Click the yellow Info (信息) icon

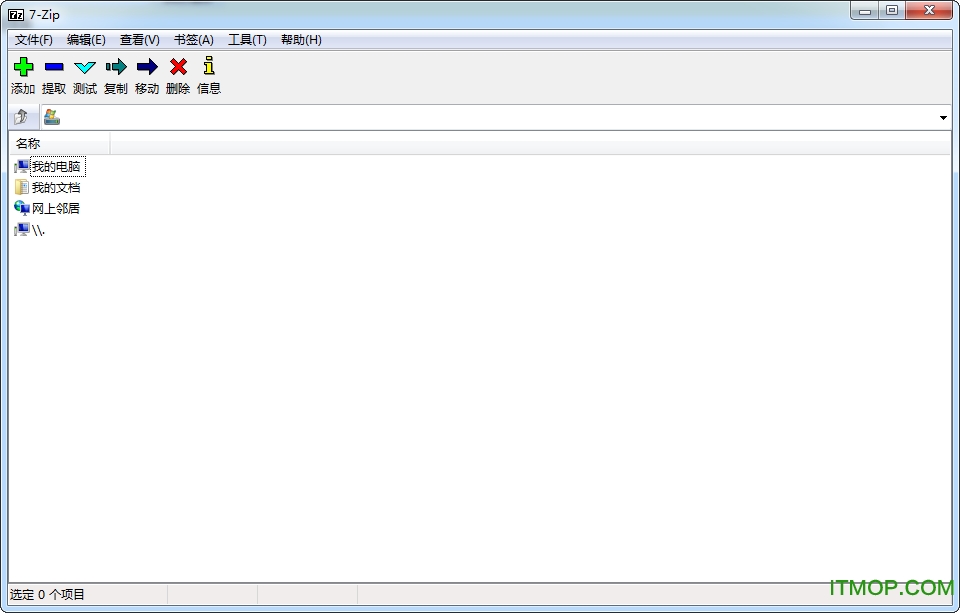pyautogui.click(x=209, y=67)
